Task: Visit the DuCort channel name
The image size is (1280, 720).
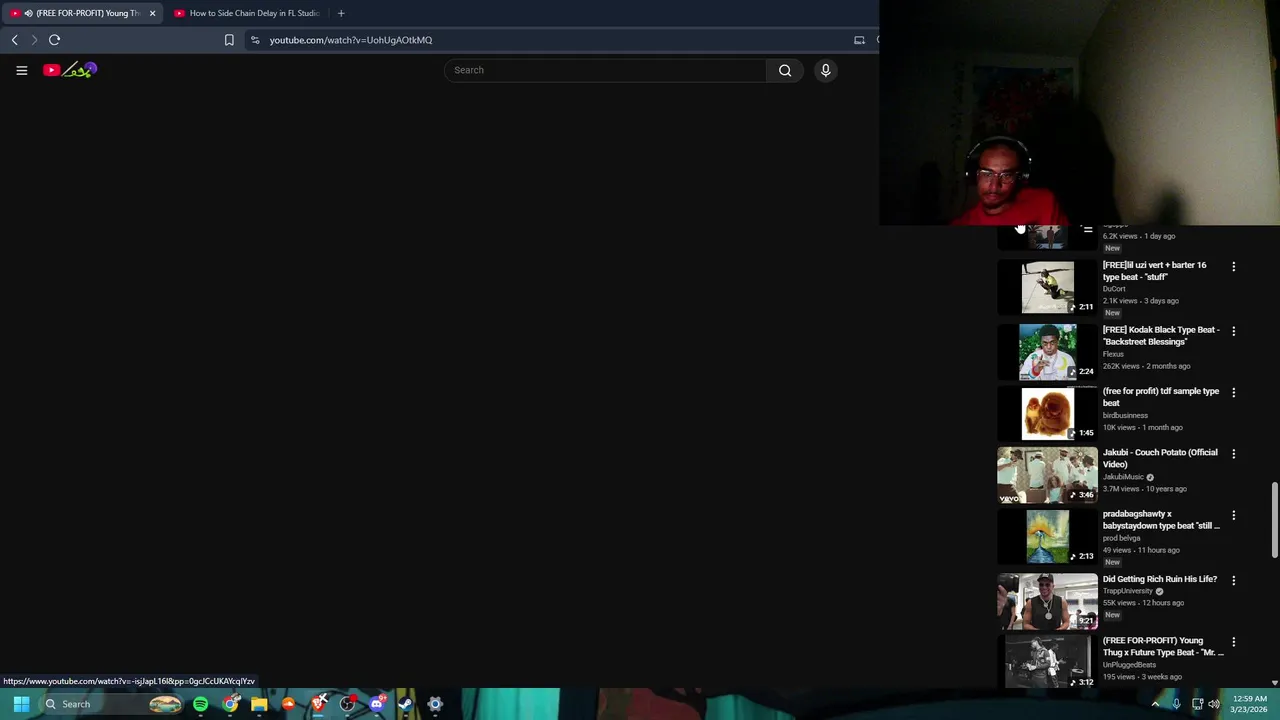Action: tap(1114, 289)
